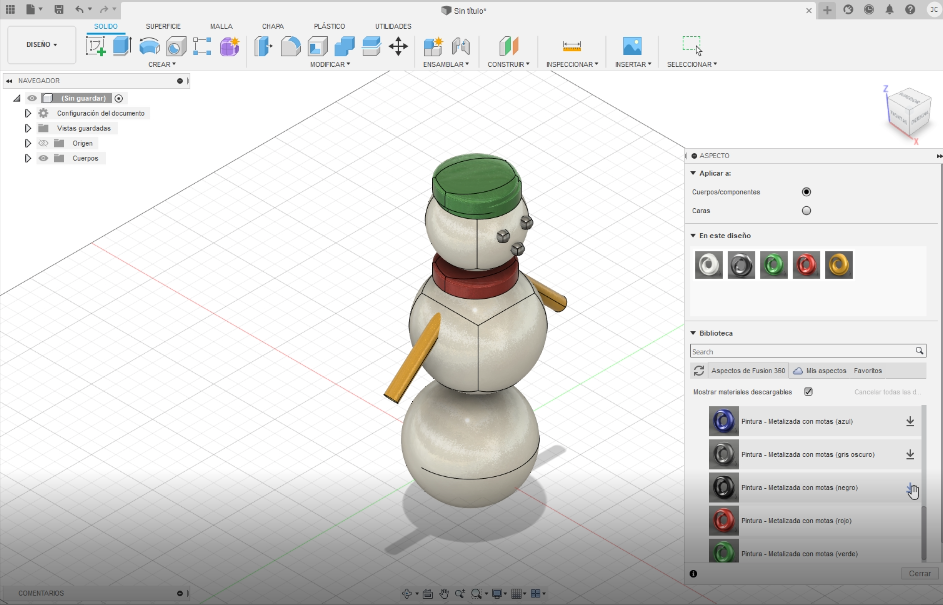Switch to the PLÁSTICO tab

(x=329, y=26)
